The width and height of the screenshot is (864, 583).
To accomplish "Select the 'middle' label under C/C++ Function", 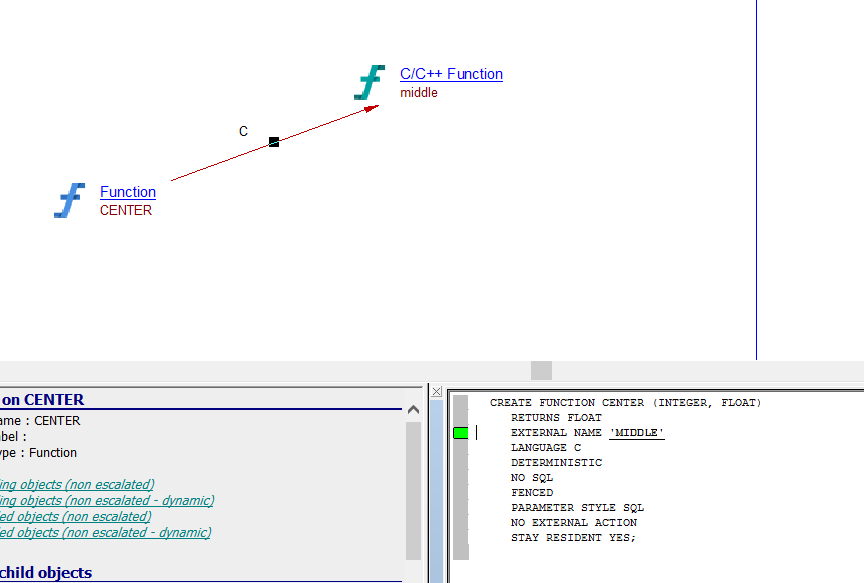I will click(419, 93).
